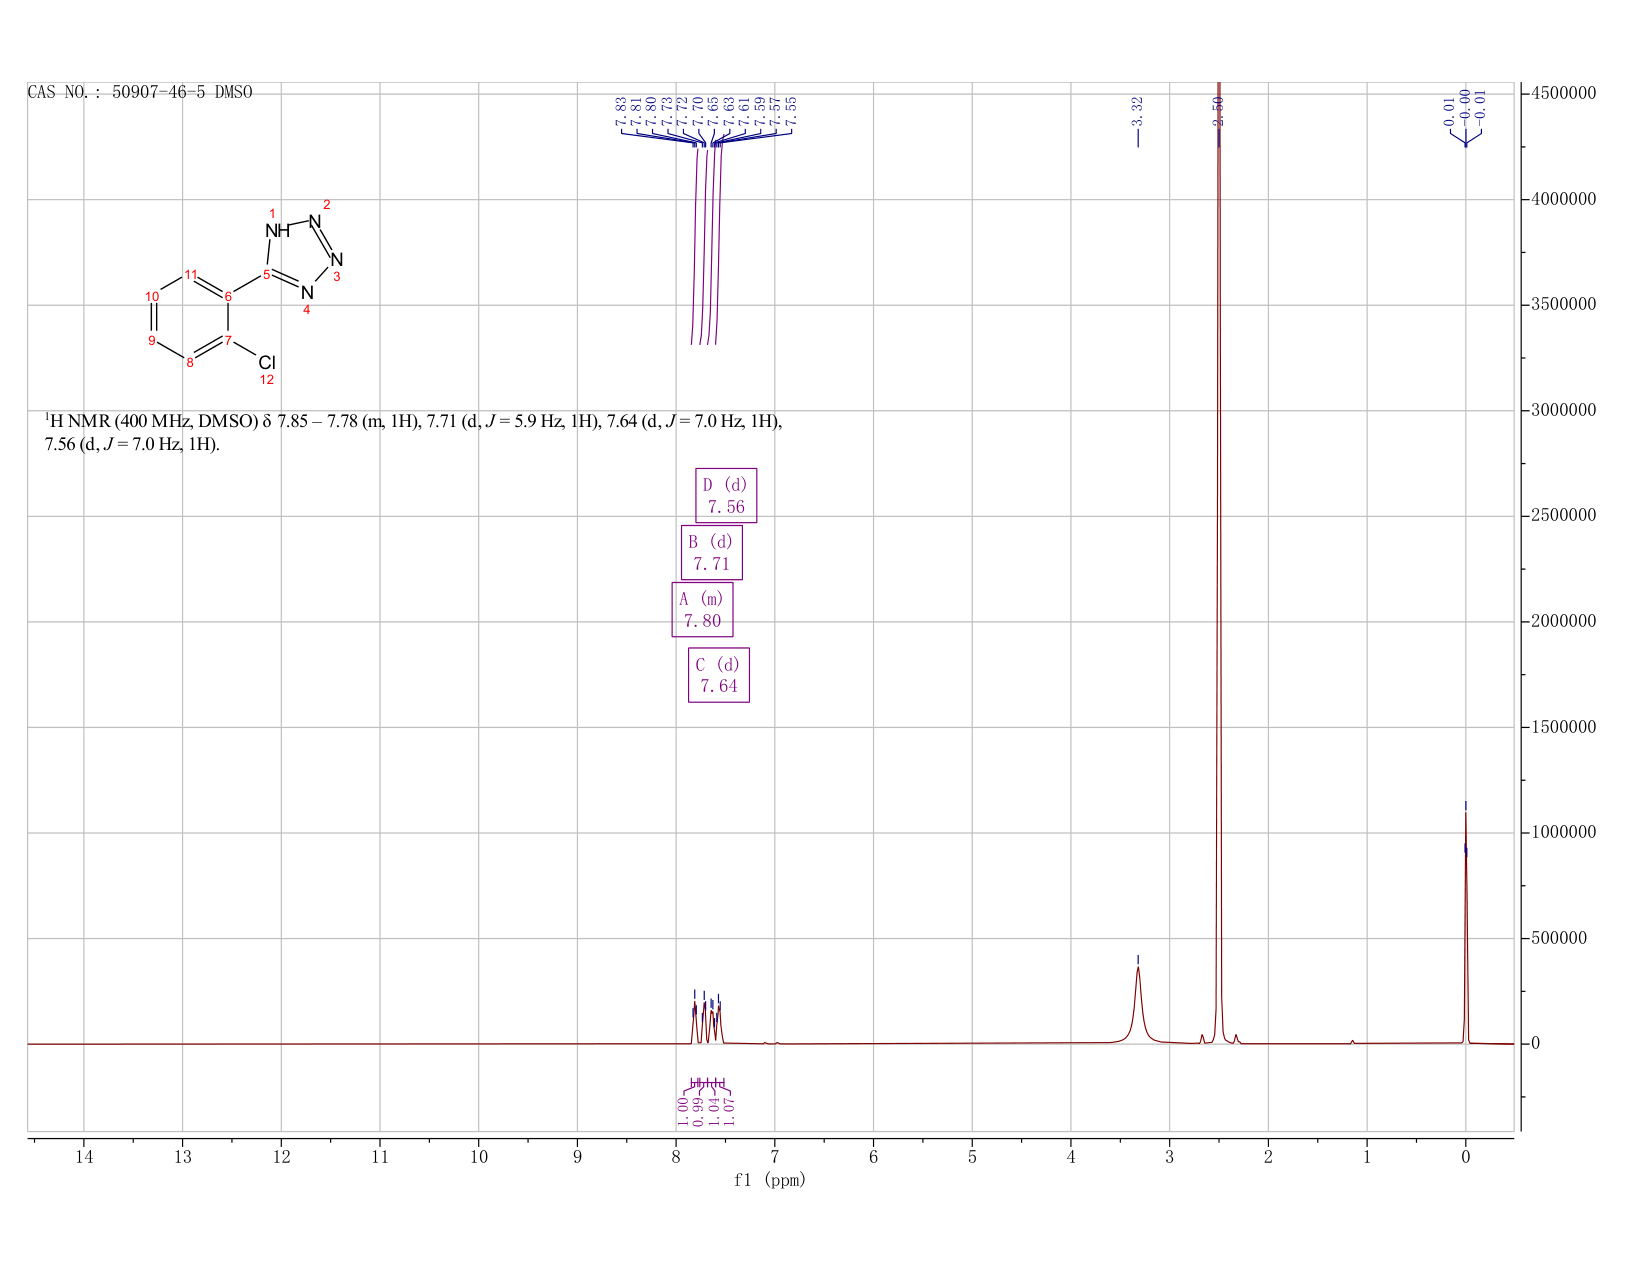Click the peak label 7.55

tap(790, 111)
